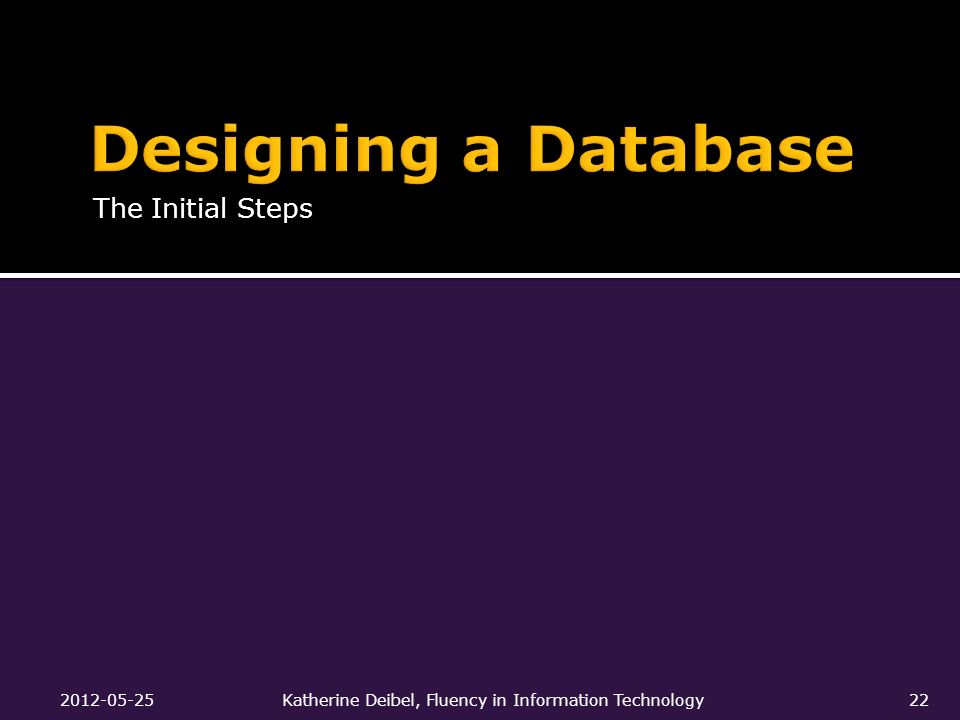
Task: Select the 'The Initial Steps' subtitle
Action: (x=203, y=209)
